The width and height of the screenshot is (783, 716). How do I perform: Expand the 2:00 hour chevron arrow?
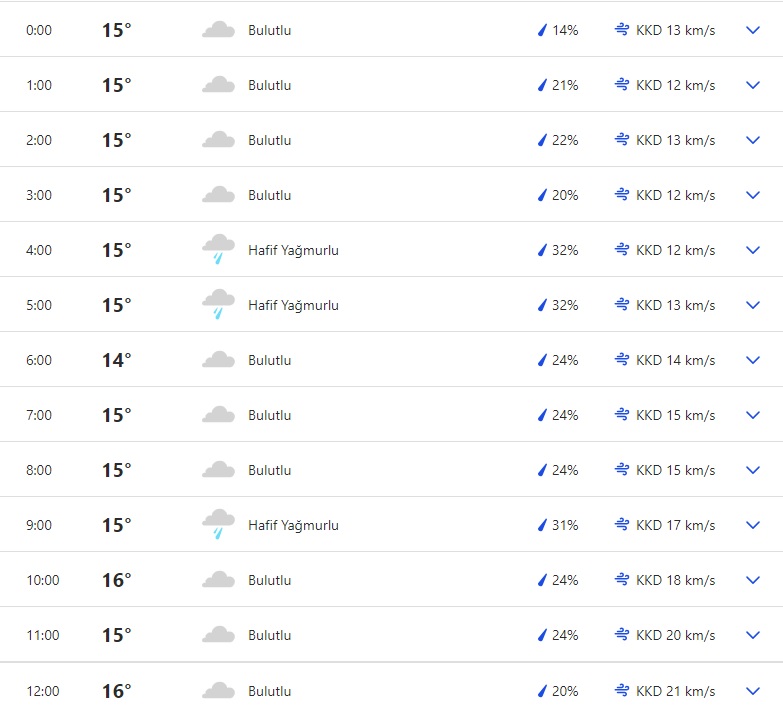753,140
